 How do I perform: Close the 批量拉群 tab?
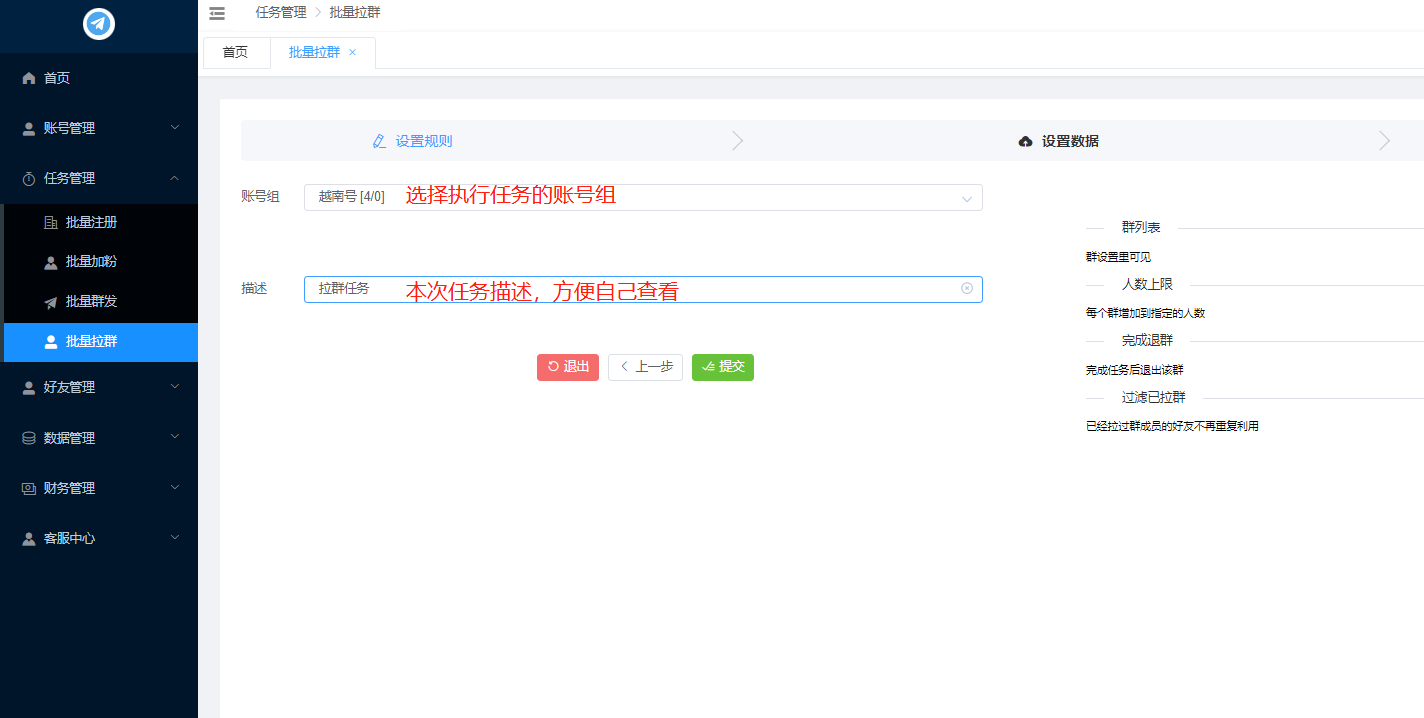coord(352,53)
